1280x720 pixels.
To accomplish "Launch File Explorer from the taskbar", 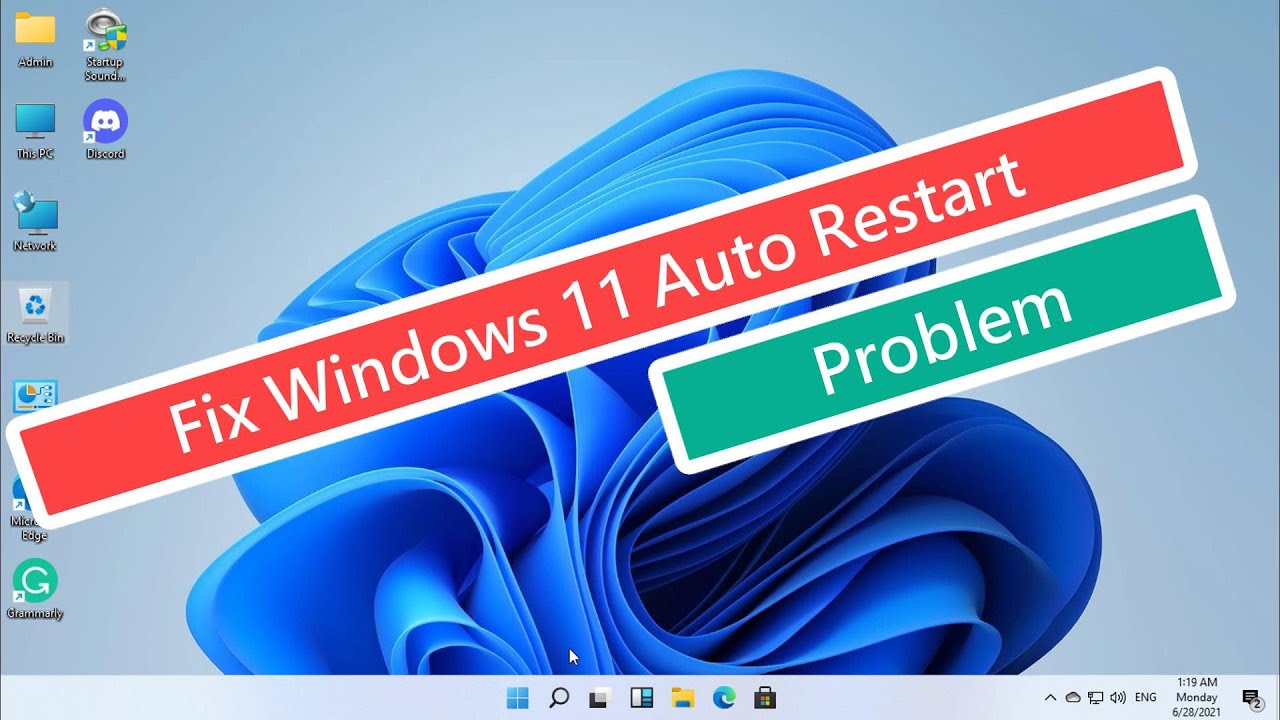I will point(682,698).
